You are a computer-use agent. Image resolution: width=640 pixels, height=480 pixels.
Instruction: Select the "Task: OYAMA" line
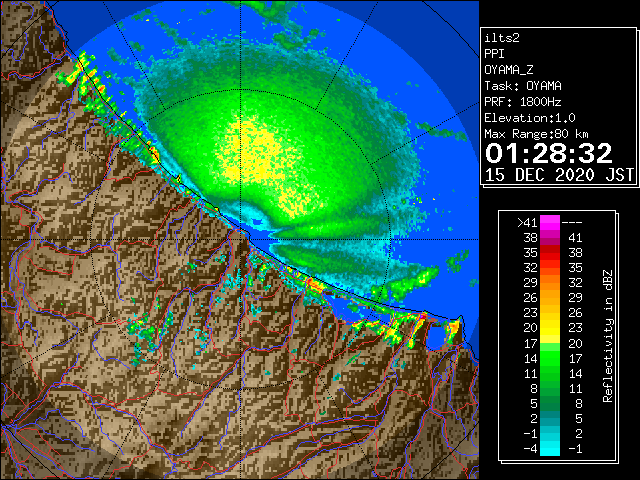click(523, 86)
